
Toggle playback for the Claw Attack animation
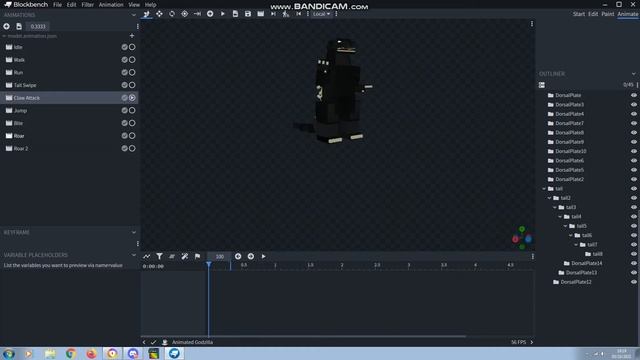point(132,98)
